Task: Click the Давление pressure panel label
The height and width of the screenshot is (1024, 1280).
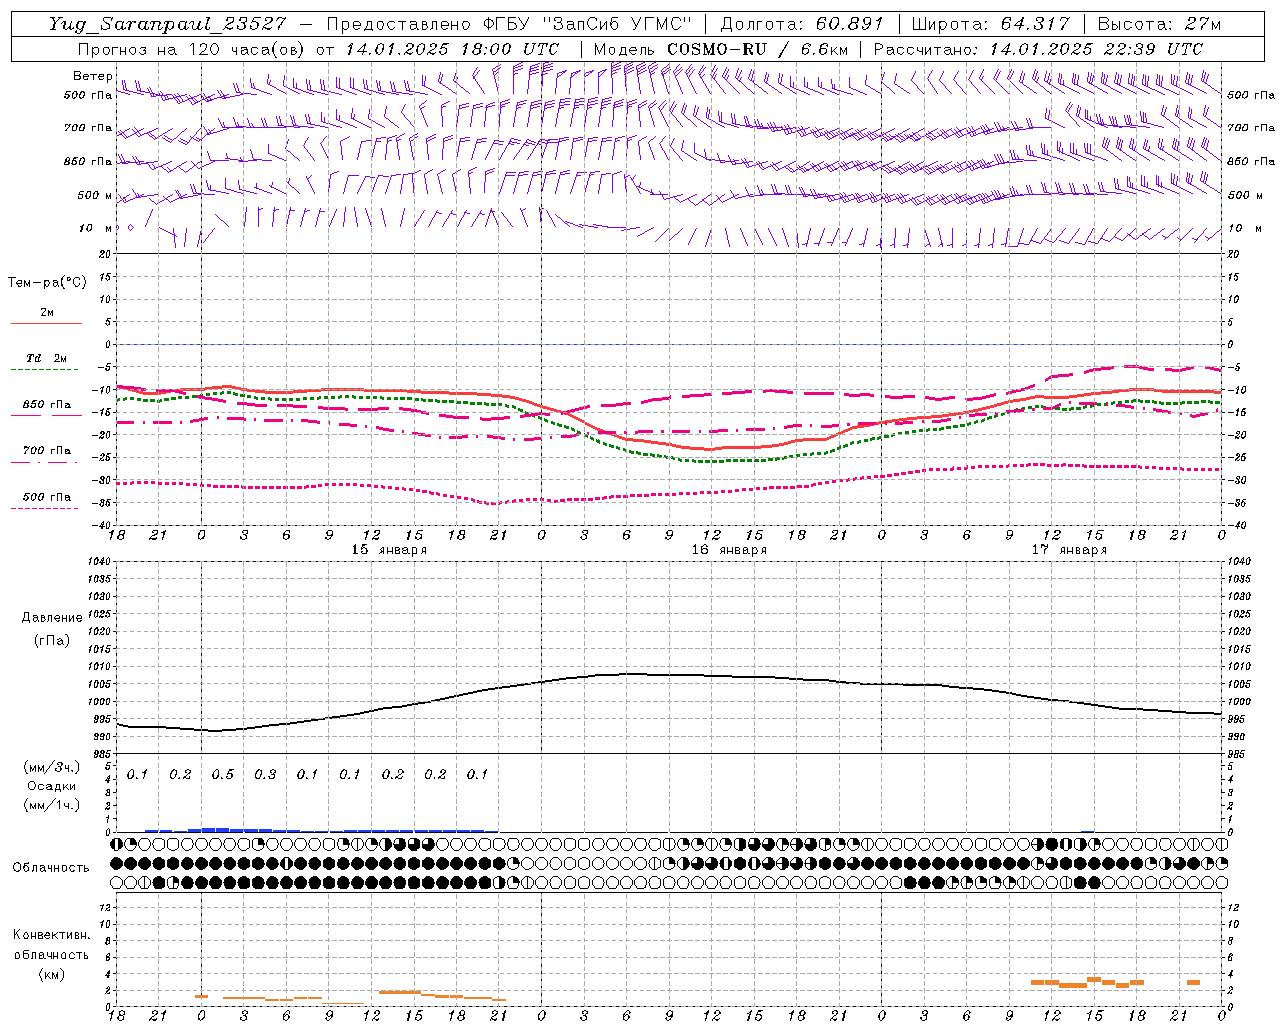Action: (x=52, y=618)
